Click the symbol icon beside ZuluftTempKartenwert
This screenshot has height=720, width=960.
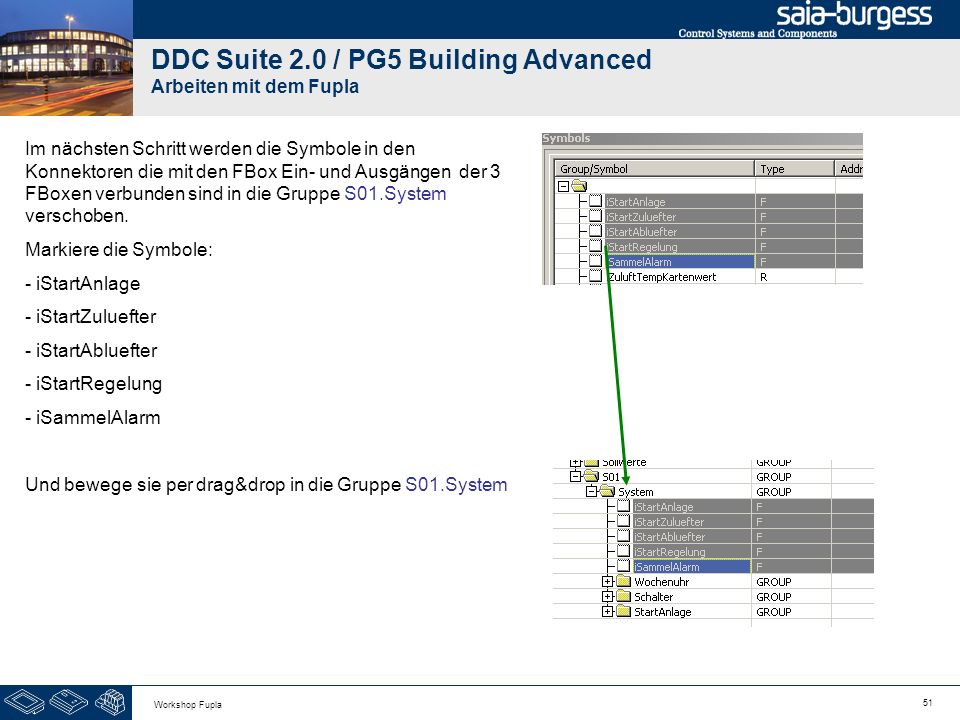pyautogui.click(x=596, y=277)
